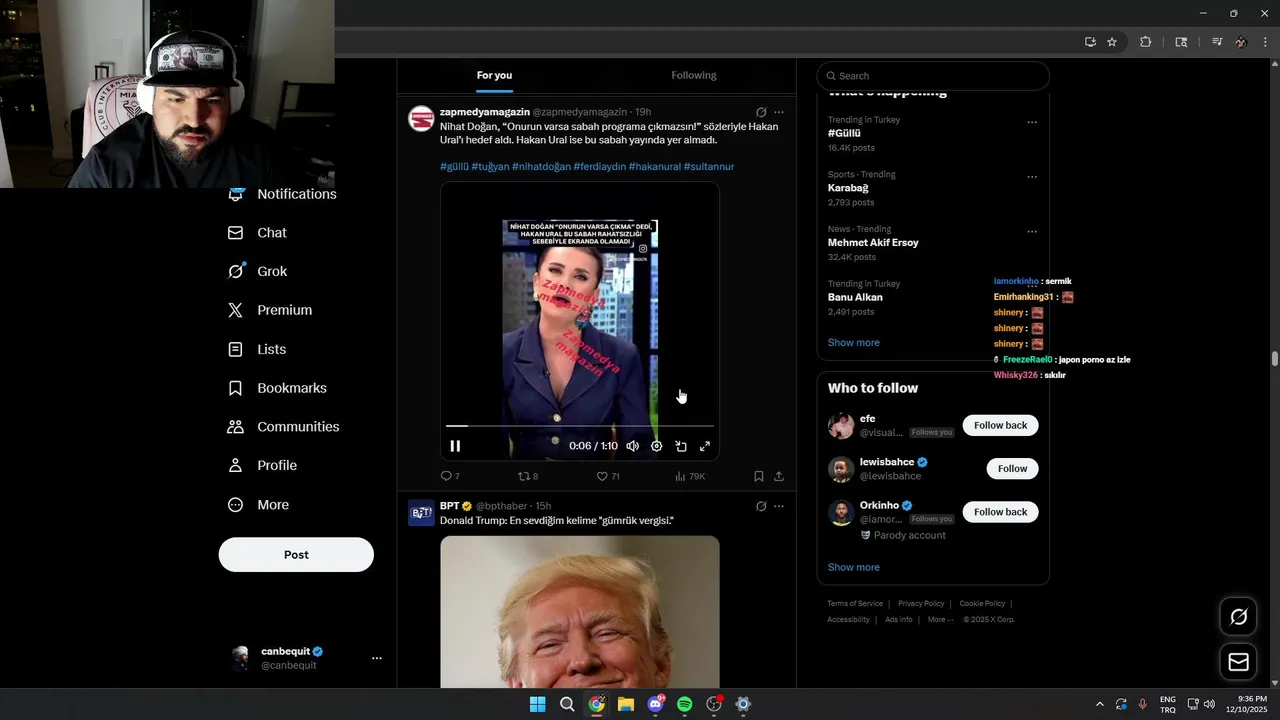Seek on the video progress bar
The width and height of the screenshot is (1280, 720).
(580, 426)
